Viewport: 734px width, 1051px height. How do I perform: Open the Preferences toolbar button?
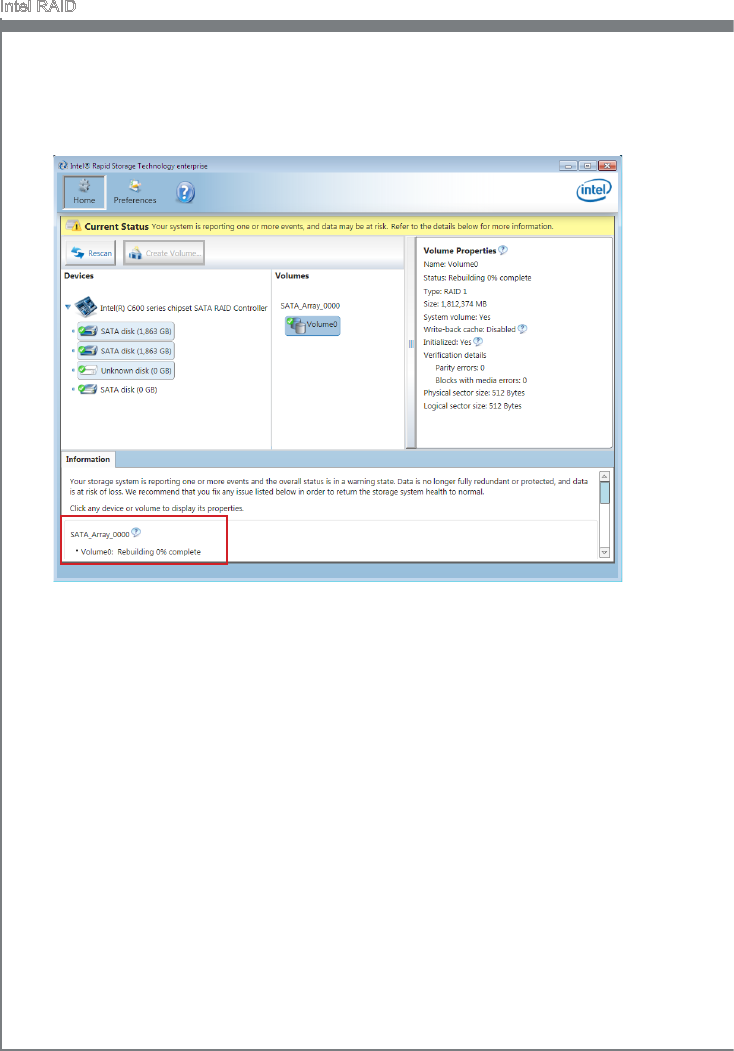[135, 192]
